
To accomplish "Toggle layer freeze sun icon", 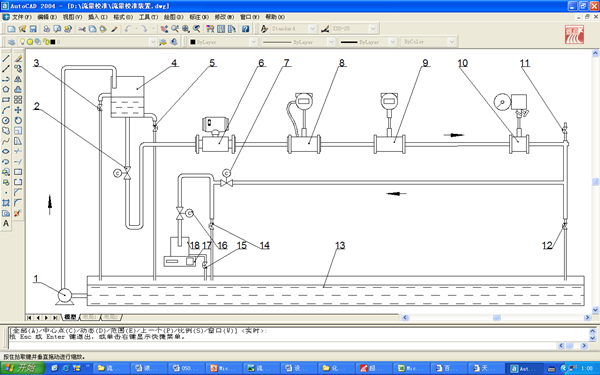I will pyautogui.click(x=30, y=42).
